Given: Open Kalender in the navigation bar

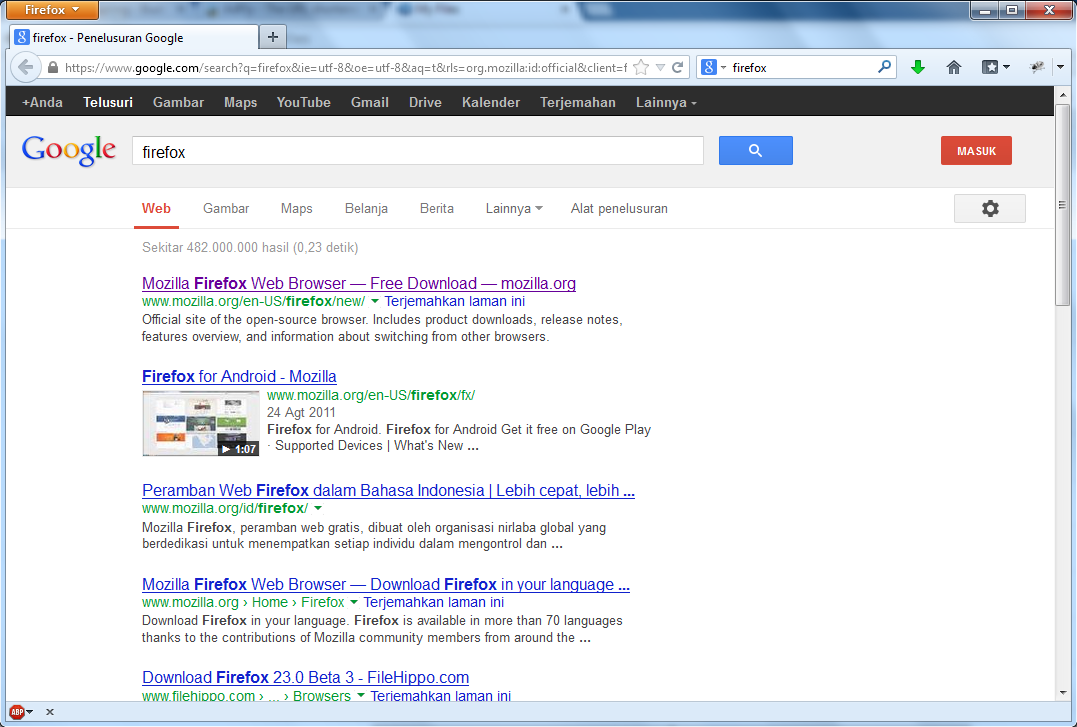Looking at the screenshot, I should pos(490,102).
